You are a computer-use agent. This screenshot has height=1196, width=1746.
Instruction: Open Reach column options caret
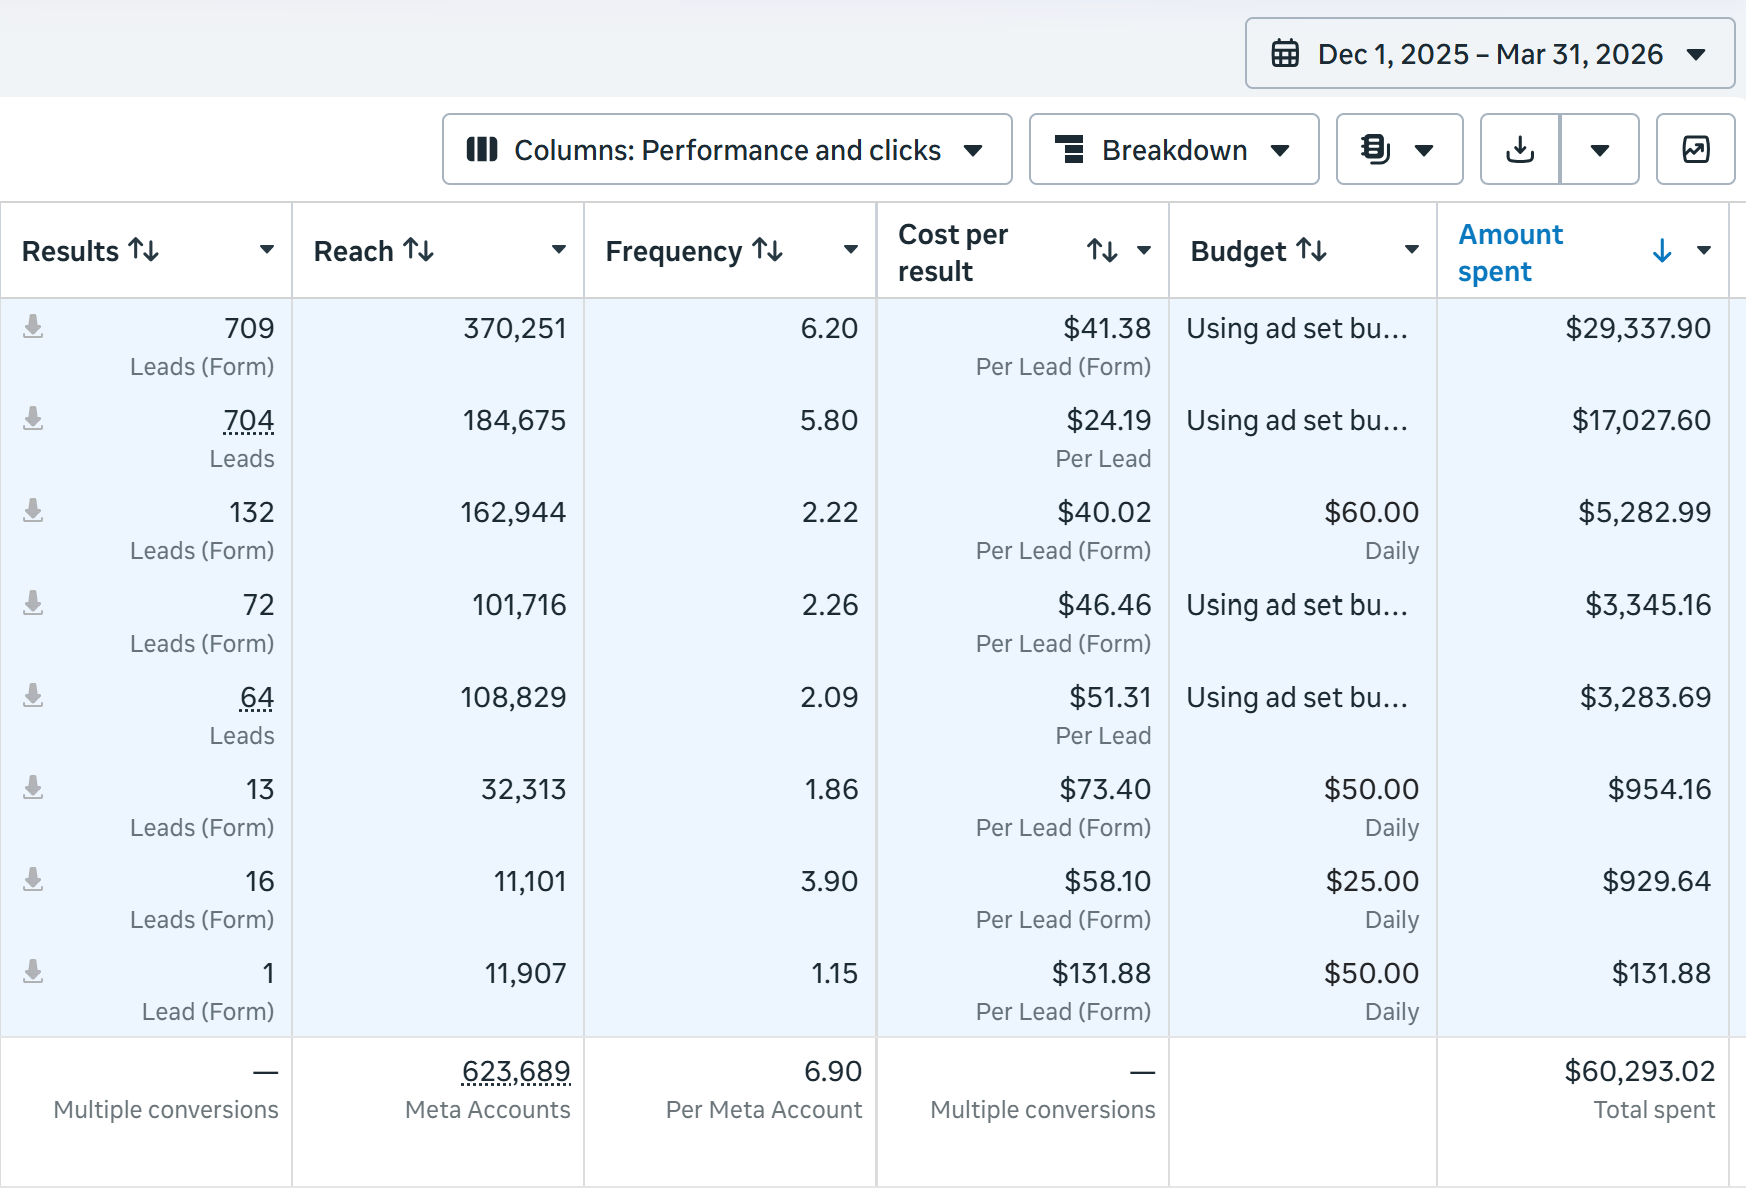coord(559,250)
